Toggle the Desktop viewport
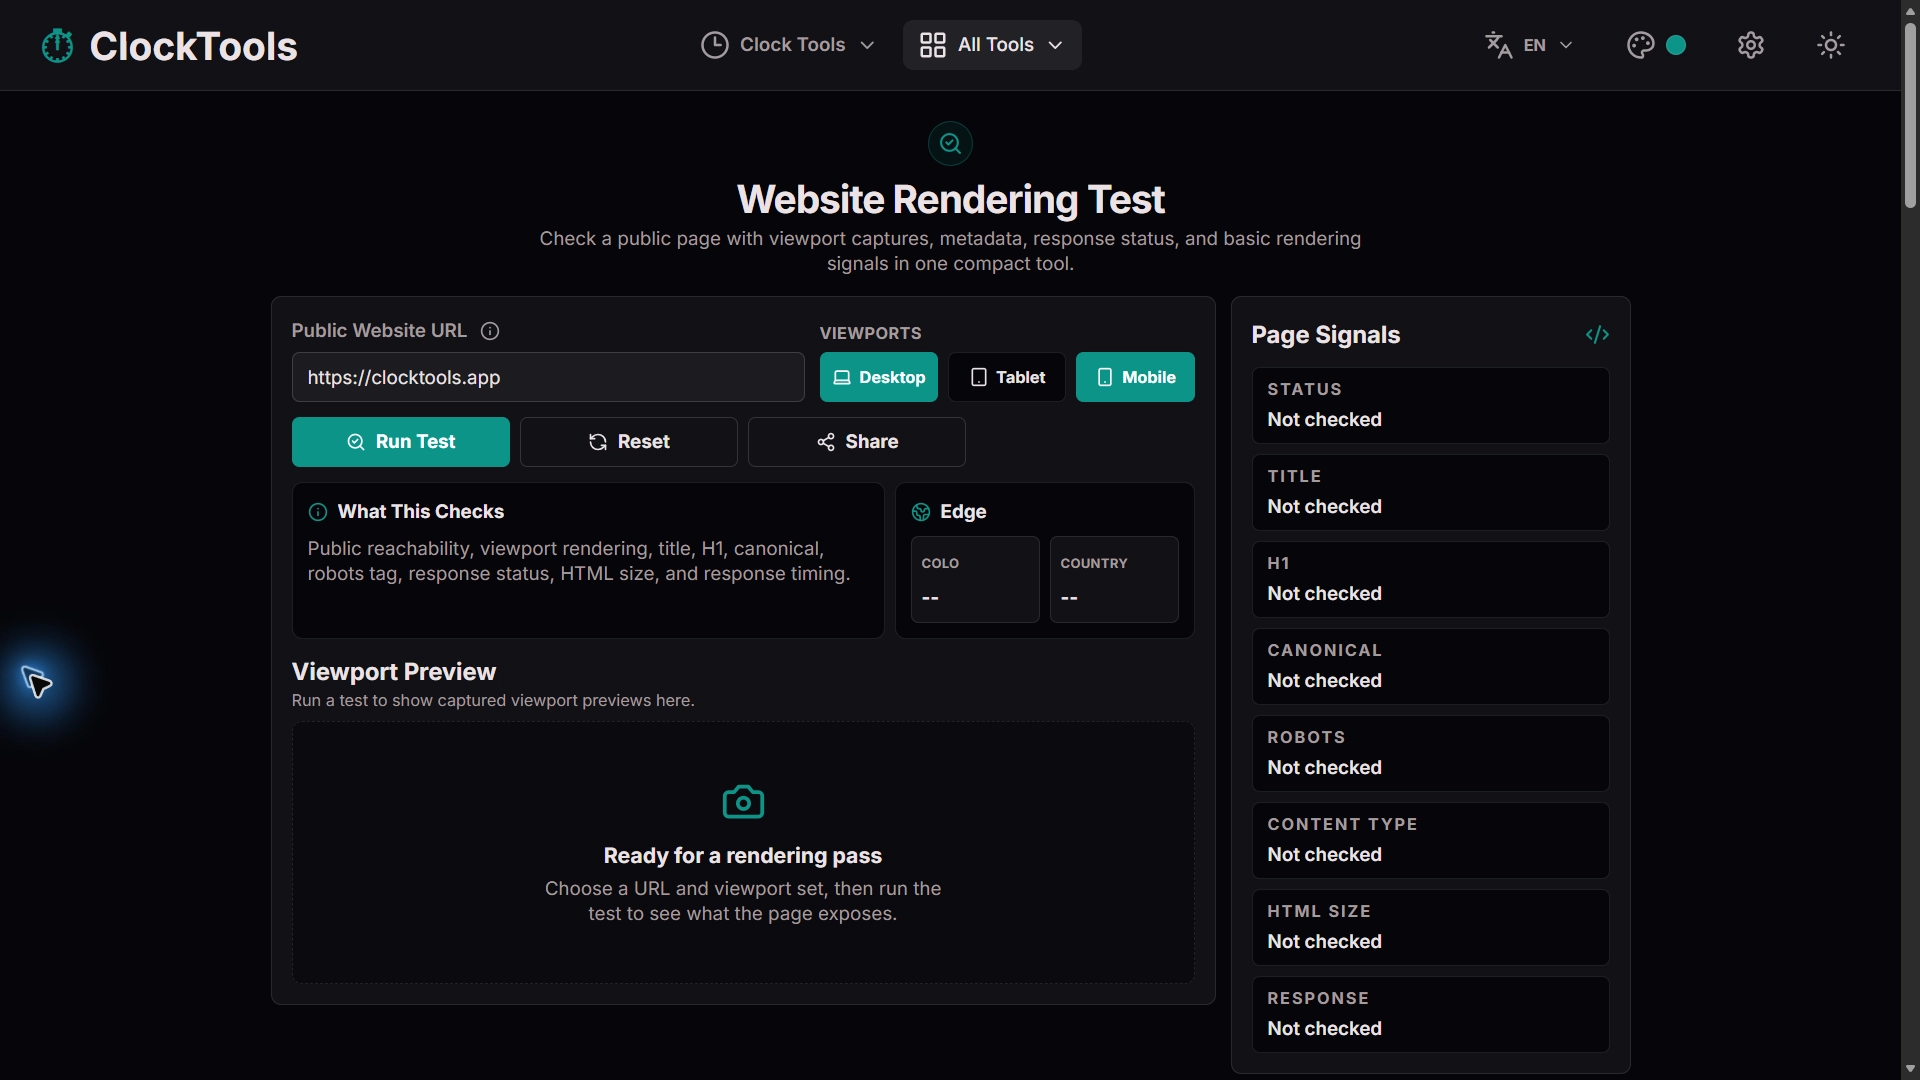 879,377
